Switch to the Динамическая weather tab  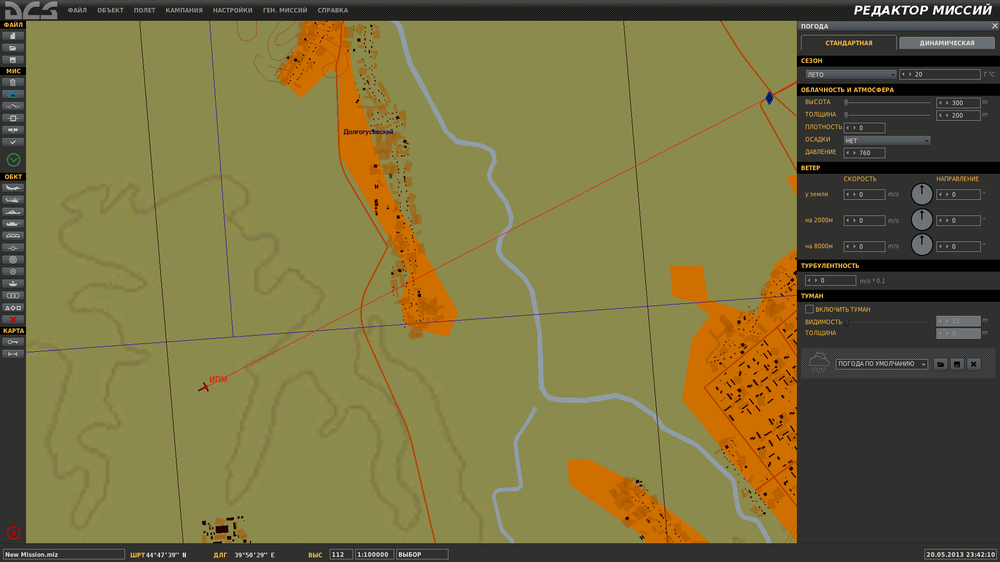click(947, 43)
